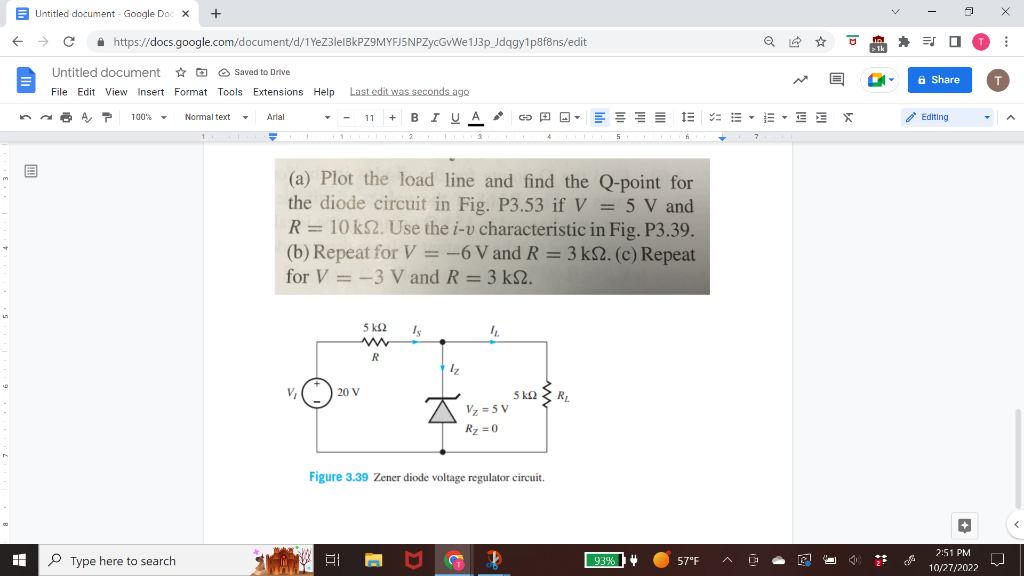Open the Format menu
Screen dimensions: 1024x576
190,91
